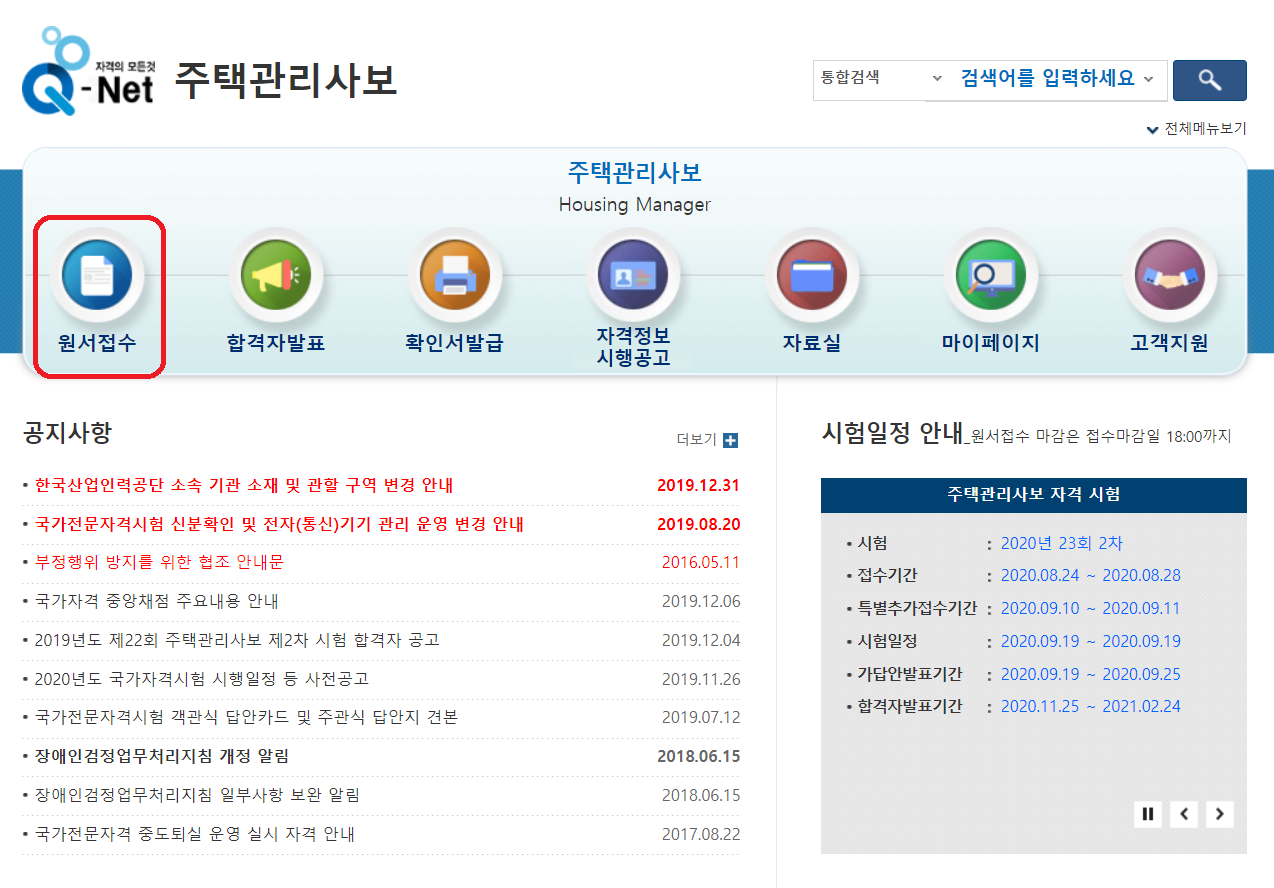
Task: Click the 더보기 plus icon
Action: click(x=730, y=440)
